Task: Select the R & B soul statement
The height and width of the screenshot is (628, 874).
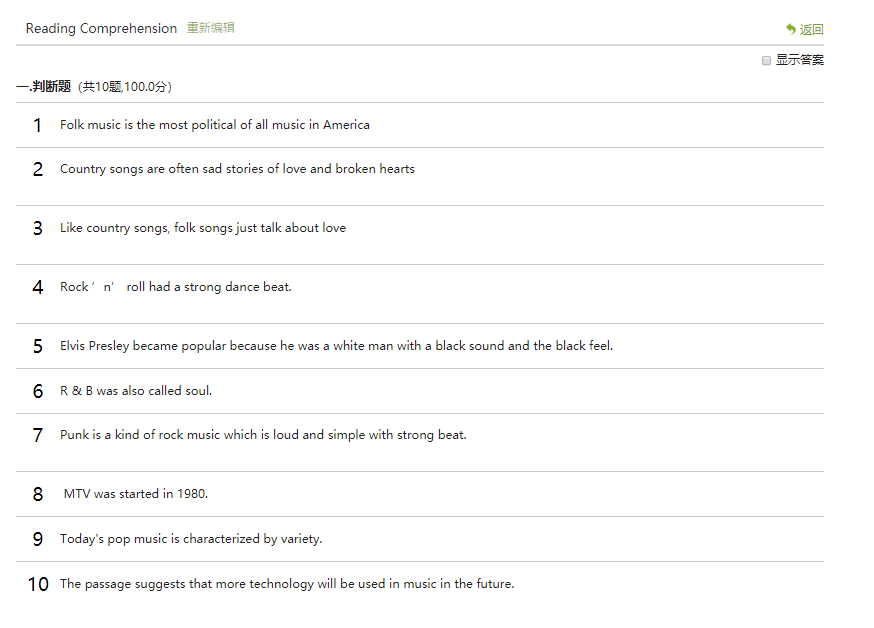Action: [x=136, y=391]
